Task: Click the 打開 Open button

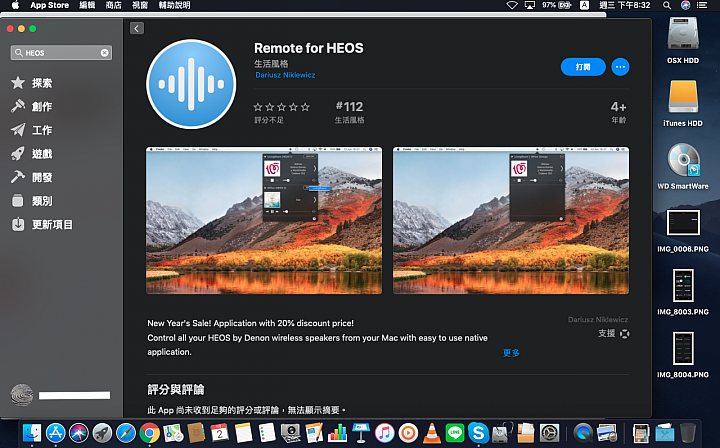Action: coord(583,67)
